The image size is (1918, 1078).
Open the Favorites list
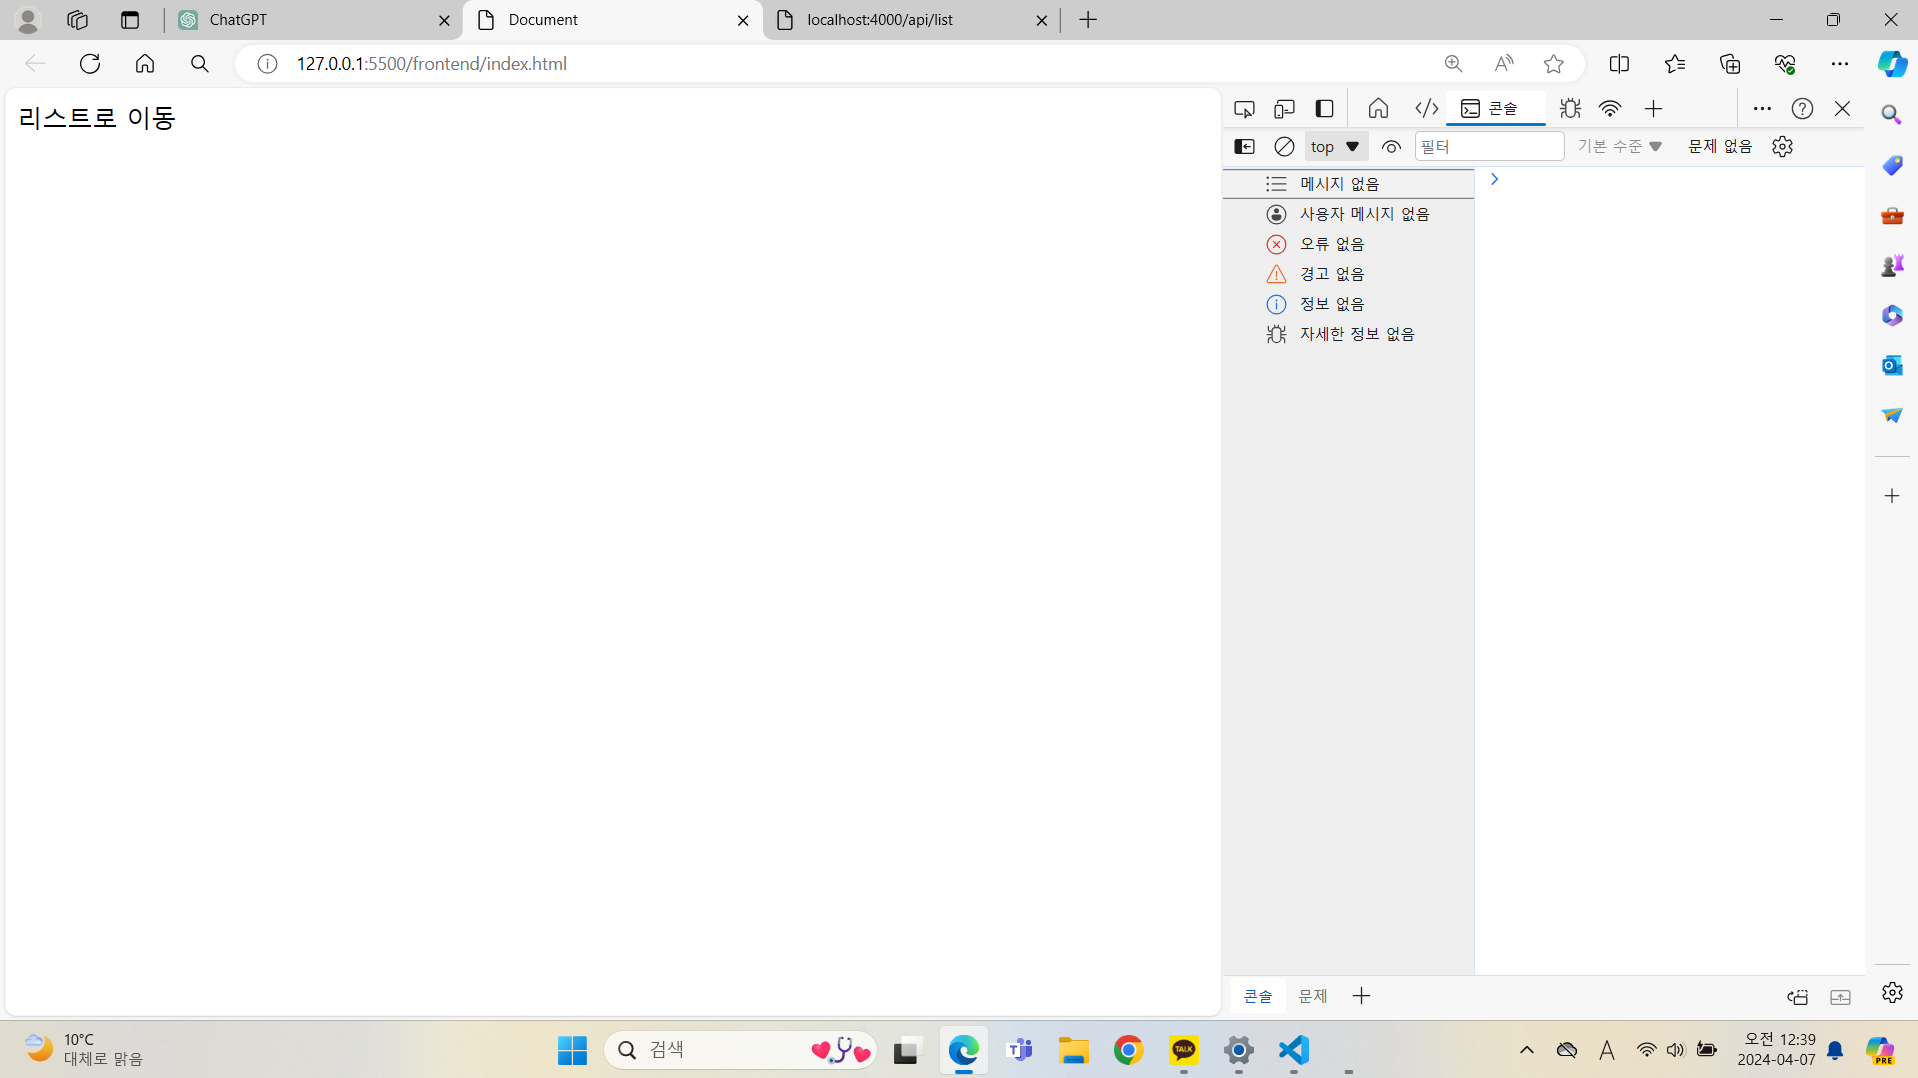click(1675, 64)
